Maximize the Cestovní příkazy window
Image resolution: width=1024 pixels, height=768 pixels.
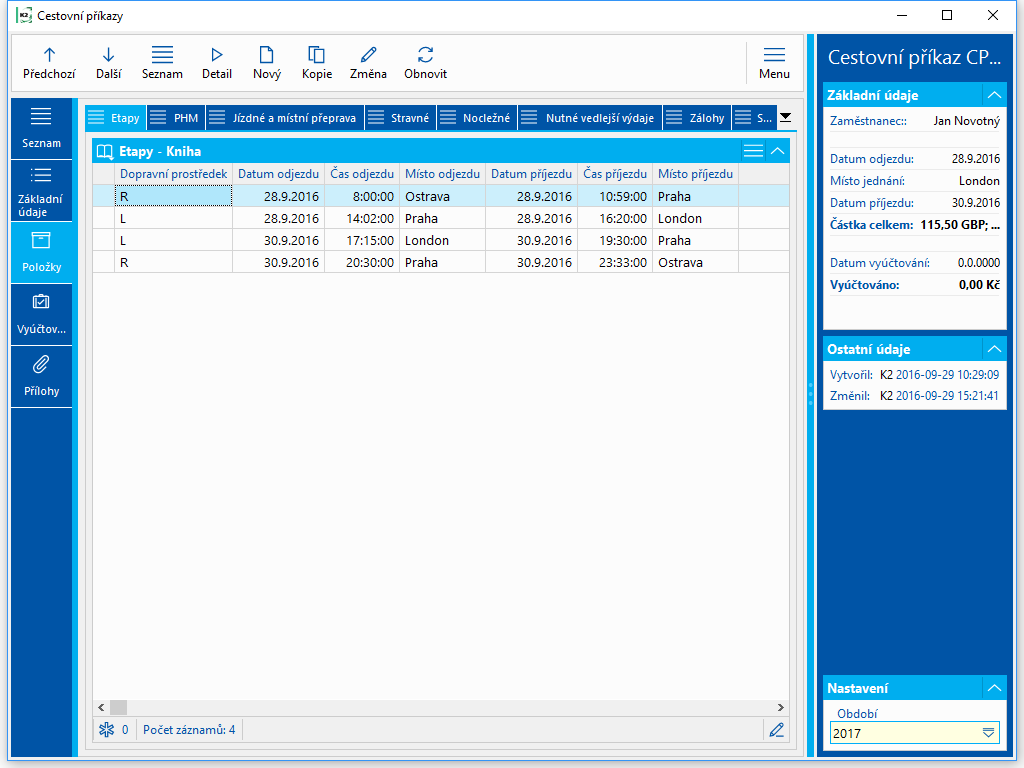946,16
